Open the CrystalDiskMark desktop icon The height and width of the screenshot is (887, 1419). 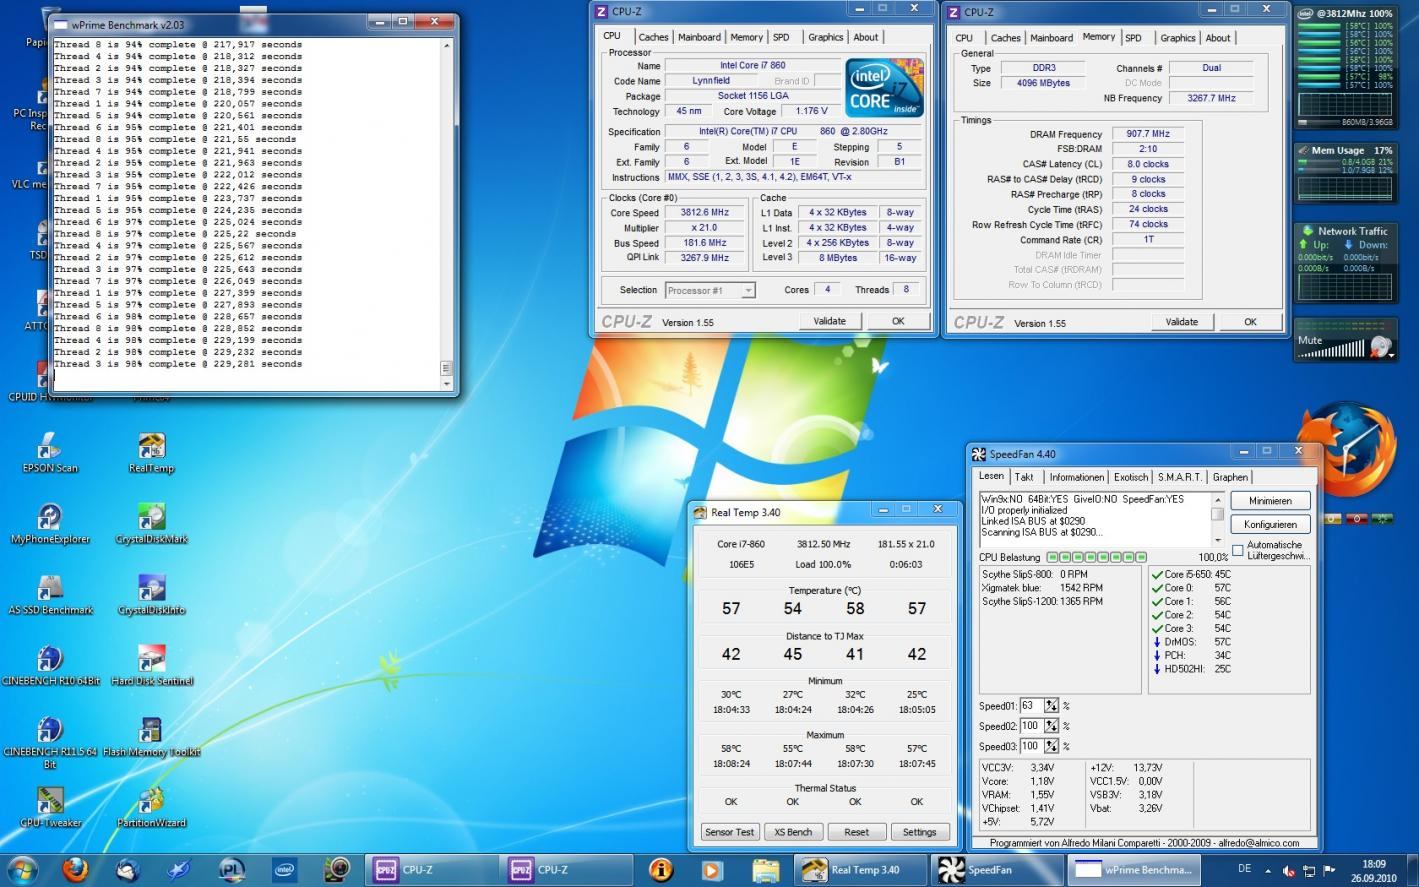pyautogui.click(x=151, y=523)
